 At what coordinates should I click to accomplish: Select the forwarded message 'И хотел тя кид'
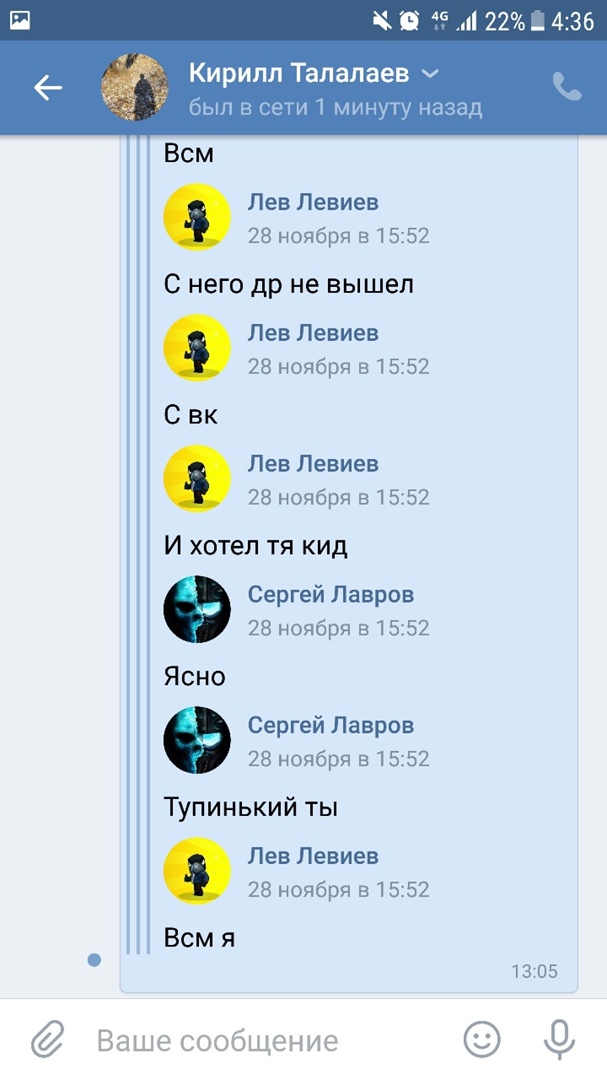256,546
